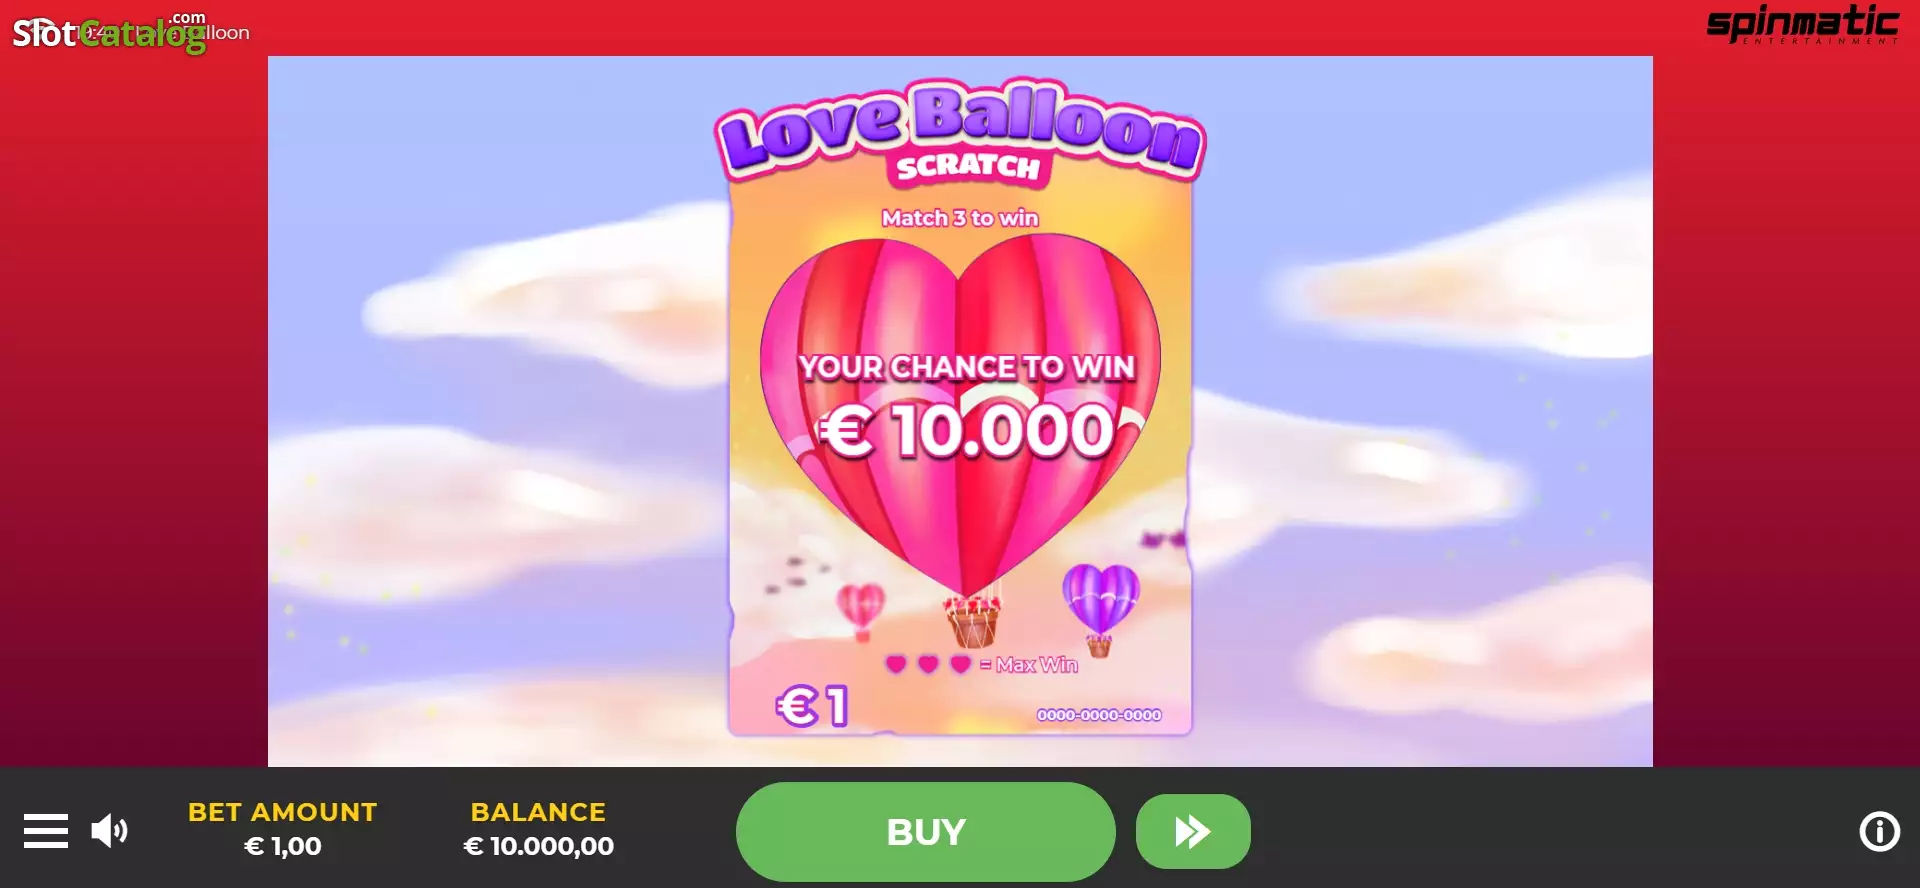
Task: Click the ticket serial number 0000-0000-0000
Action: 1099,715
